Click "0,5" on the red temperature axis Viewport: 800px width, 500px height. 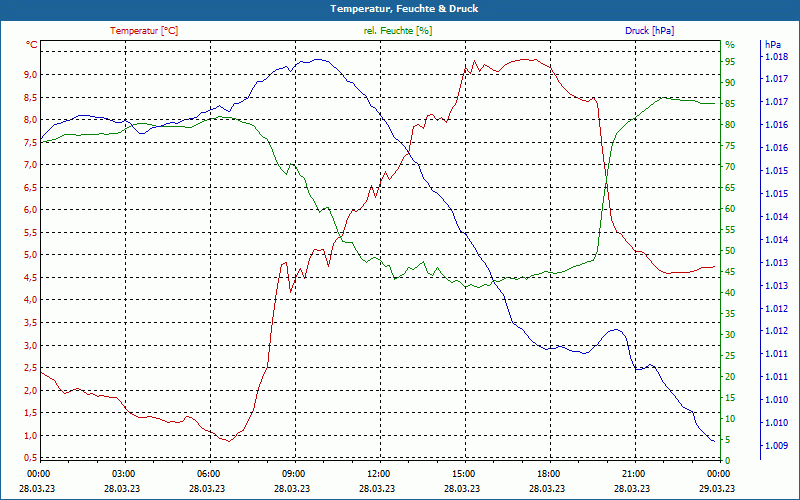click(x=31, y=458)
